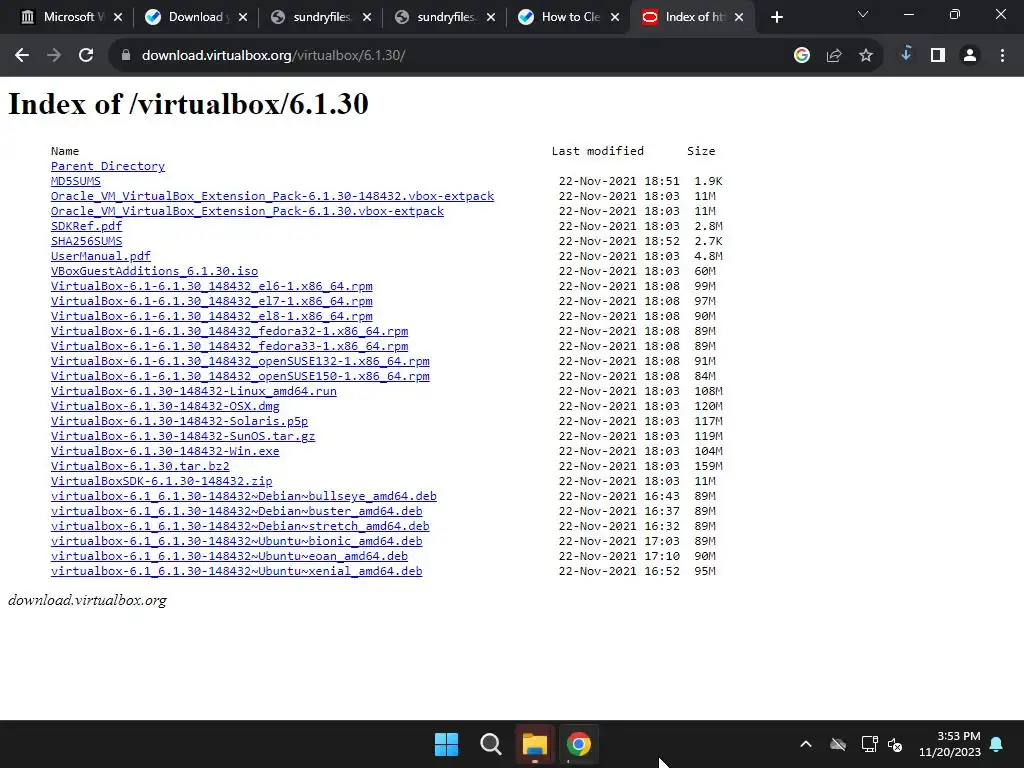Viewport: 1024px width, 768px height.
Task: Open File Explorer from taskbar
Action: (x=534, y=744)
